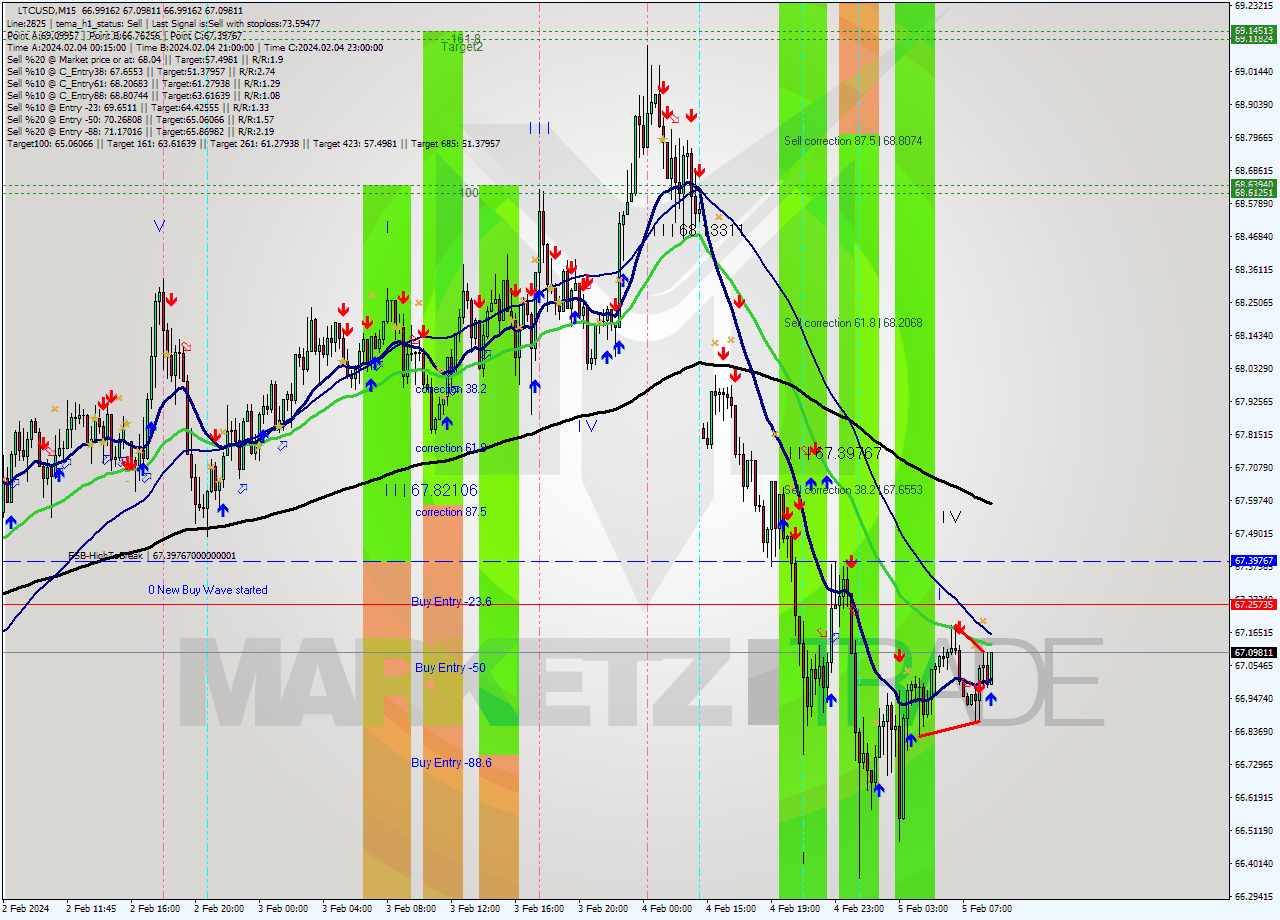Click the blue 'correction 87.5' label
Screen dimensions: 1280x920
(451, 512)
